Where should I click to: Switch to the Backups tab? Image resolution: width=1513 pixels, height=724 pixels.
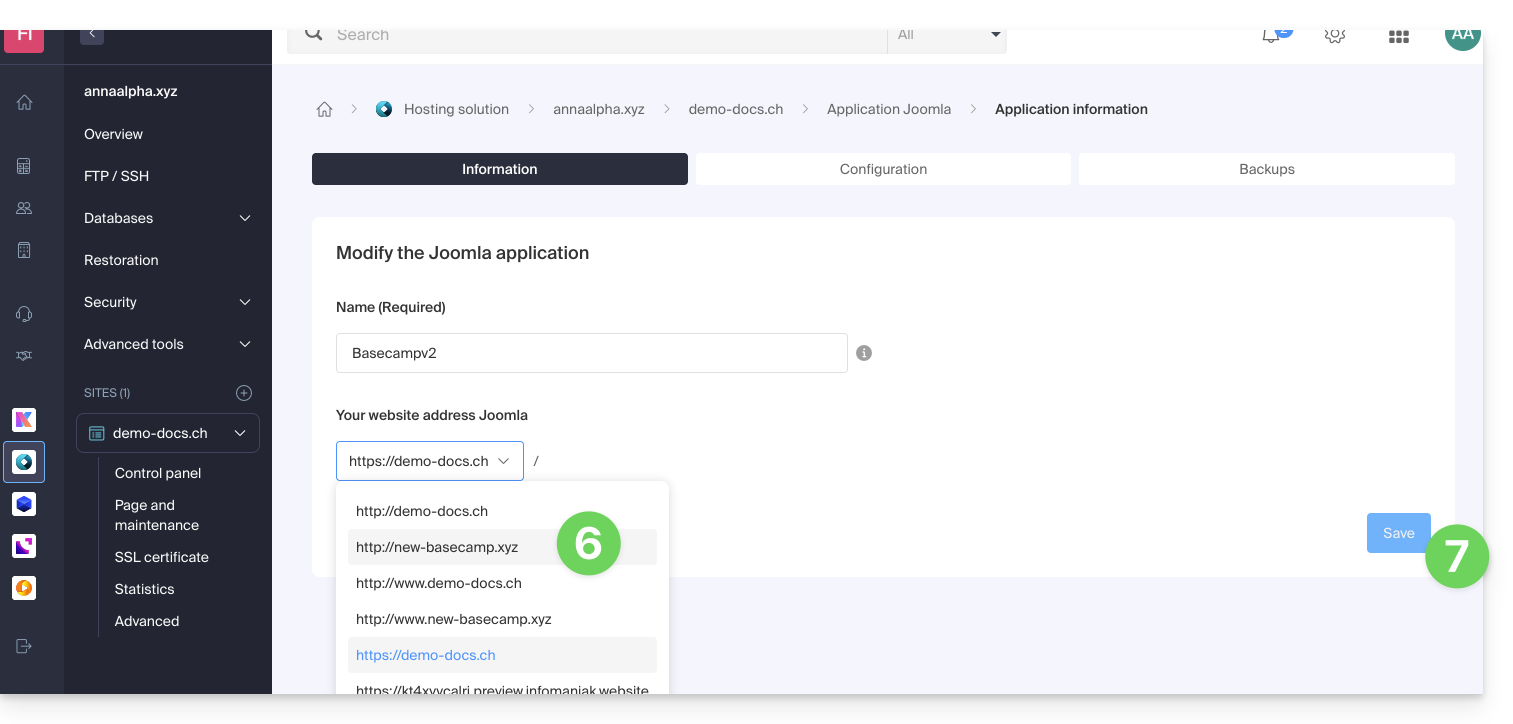(1266, 169)
